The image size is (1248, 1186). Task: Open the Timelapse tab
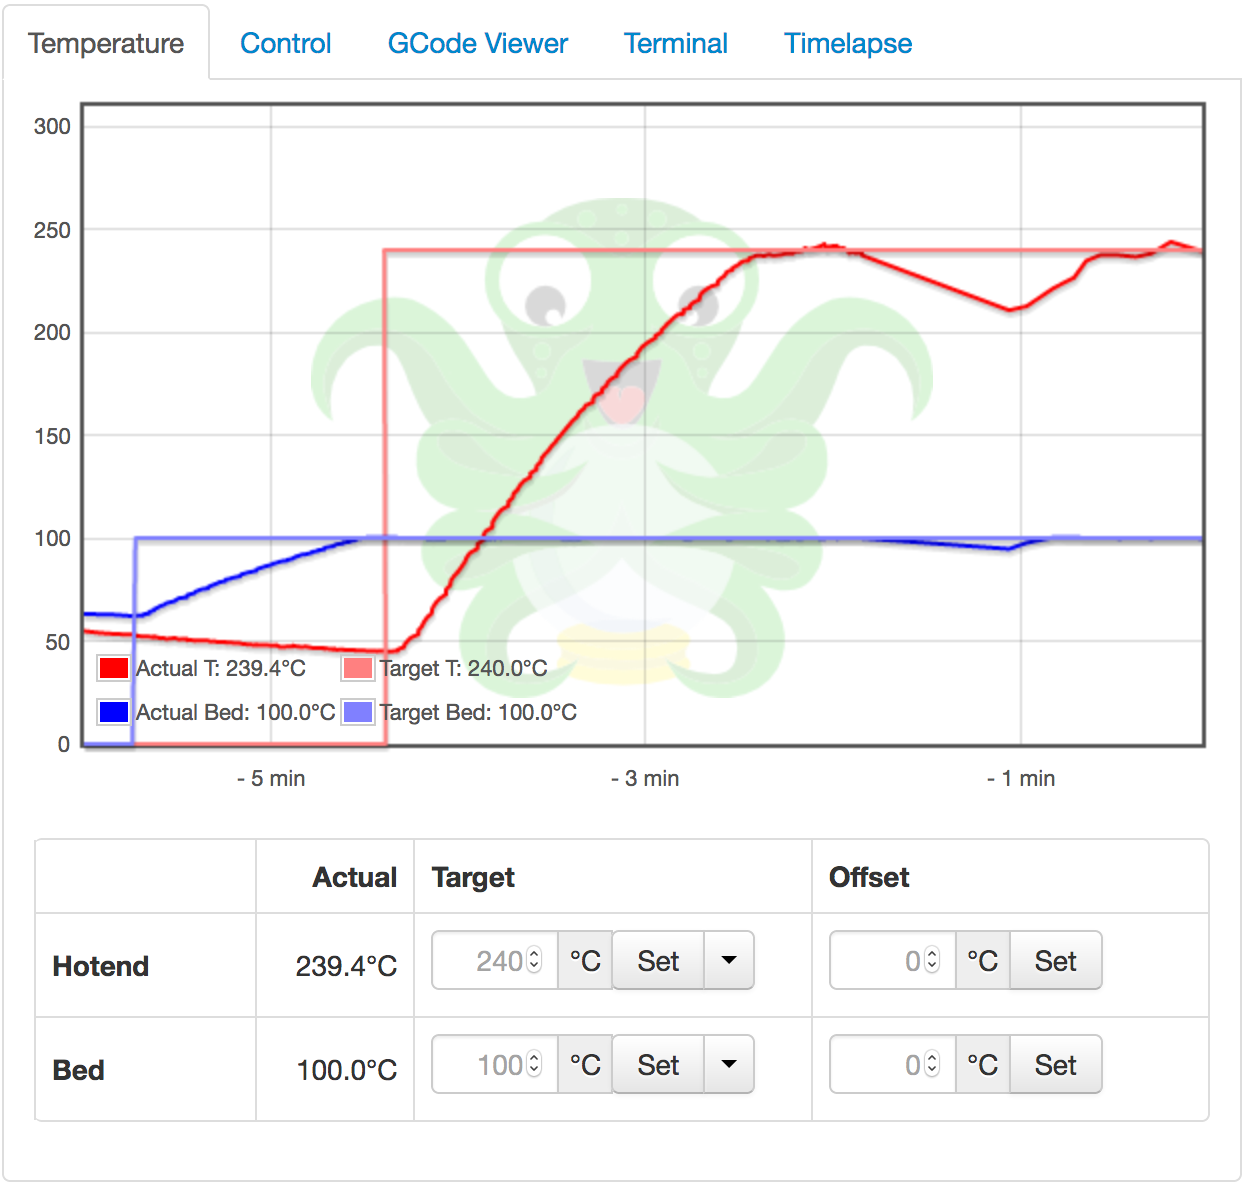click(846, 43)
